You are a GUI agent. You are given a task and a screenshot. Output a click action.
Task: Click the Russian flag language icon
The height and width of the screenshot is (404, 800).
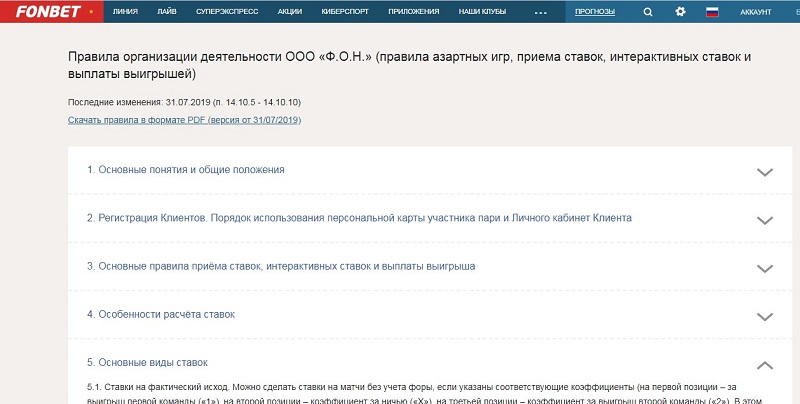pyautogui.click(x=713, y=12)
